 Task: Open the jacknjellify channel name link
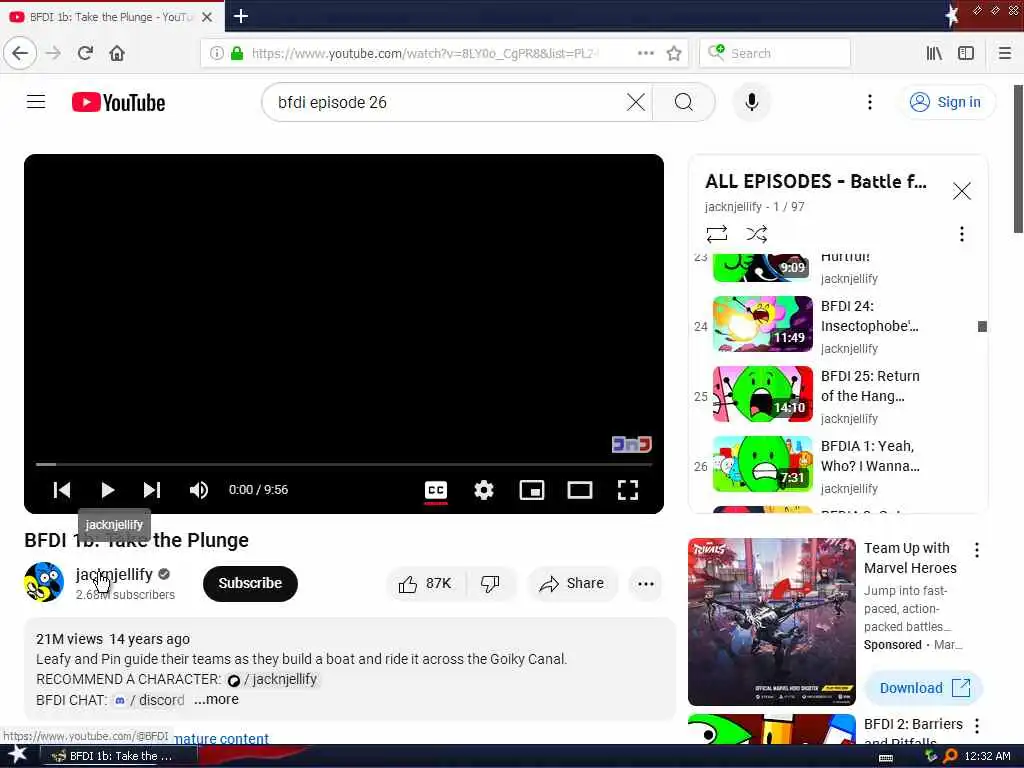(114, 574)
